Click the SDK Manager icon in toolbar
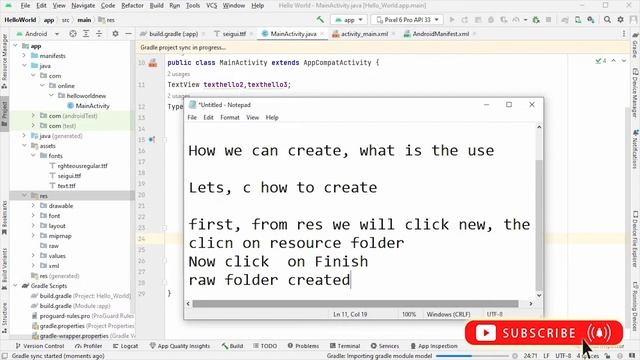This screenshot has height=360, width=640. click(591, 20)
